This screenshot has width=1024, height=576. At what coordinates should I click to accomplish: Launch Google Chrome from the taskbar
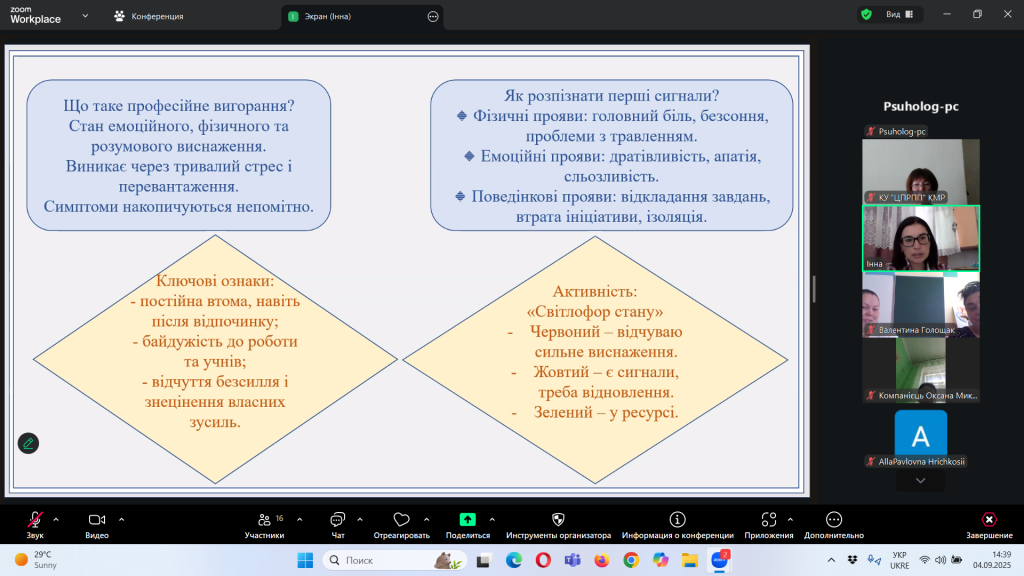(x=631, y=560)
